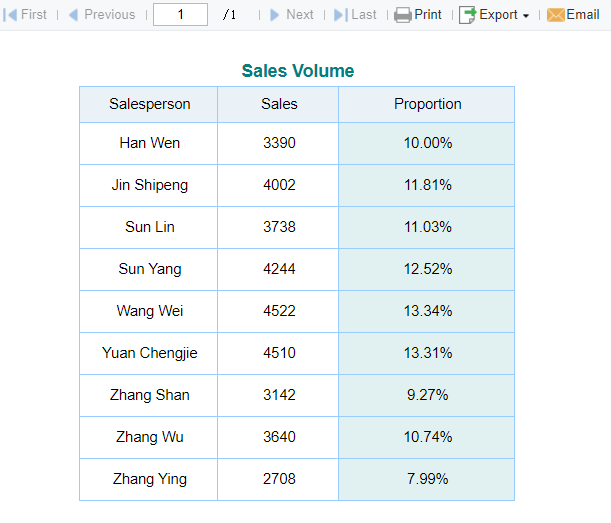Screen dimensions: 611x523
Task: Click the Next page arrow icon
Action: click(x=275, y=15)
